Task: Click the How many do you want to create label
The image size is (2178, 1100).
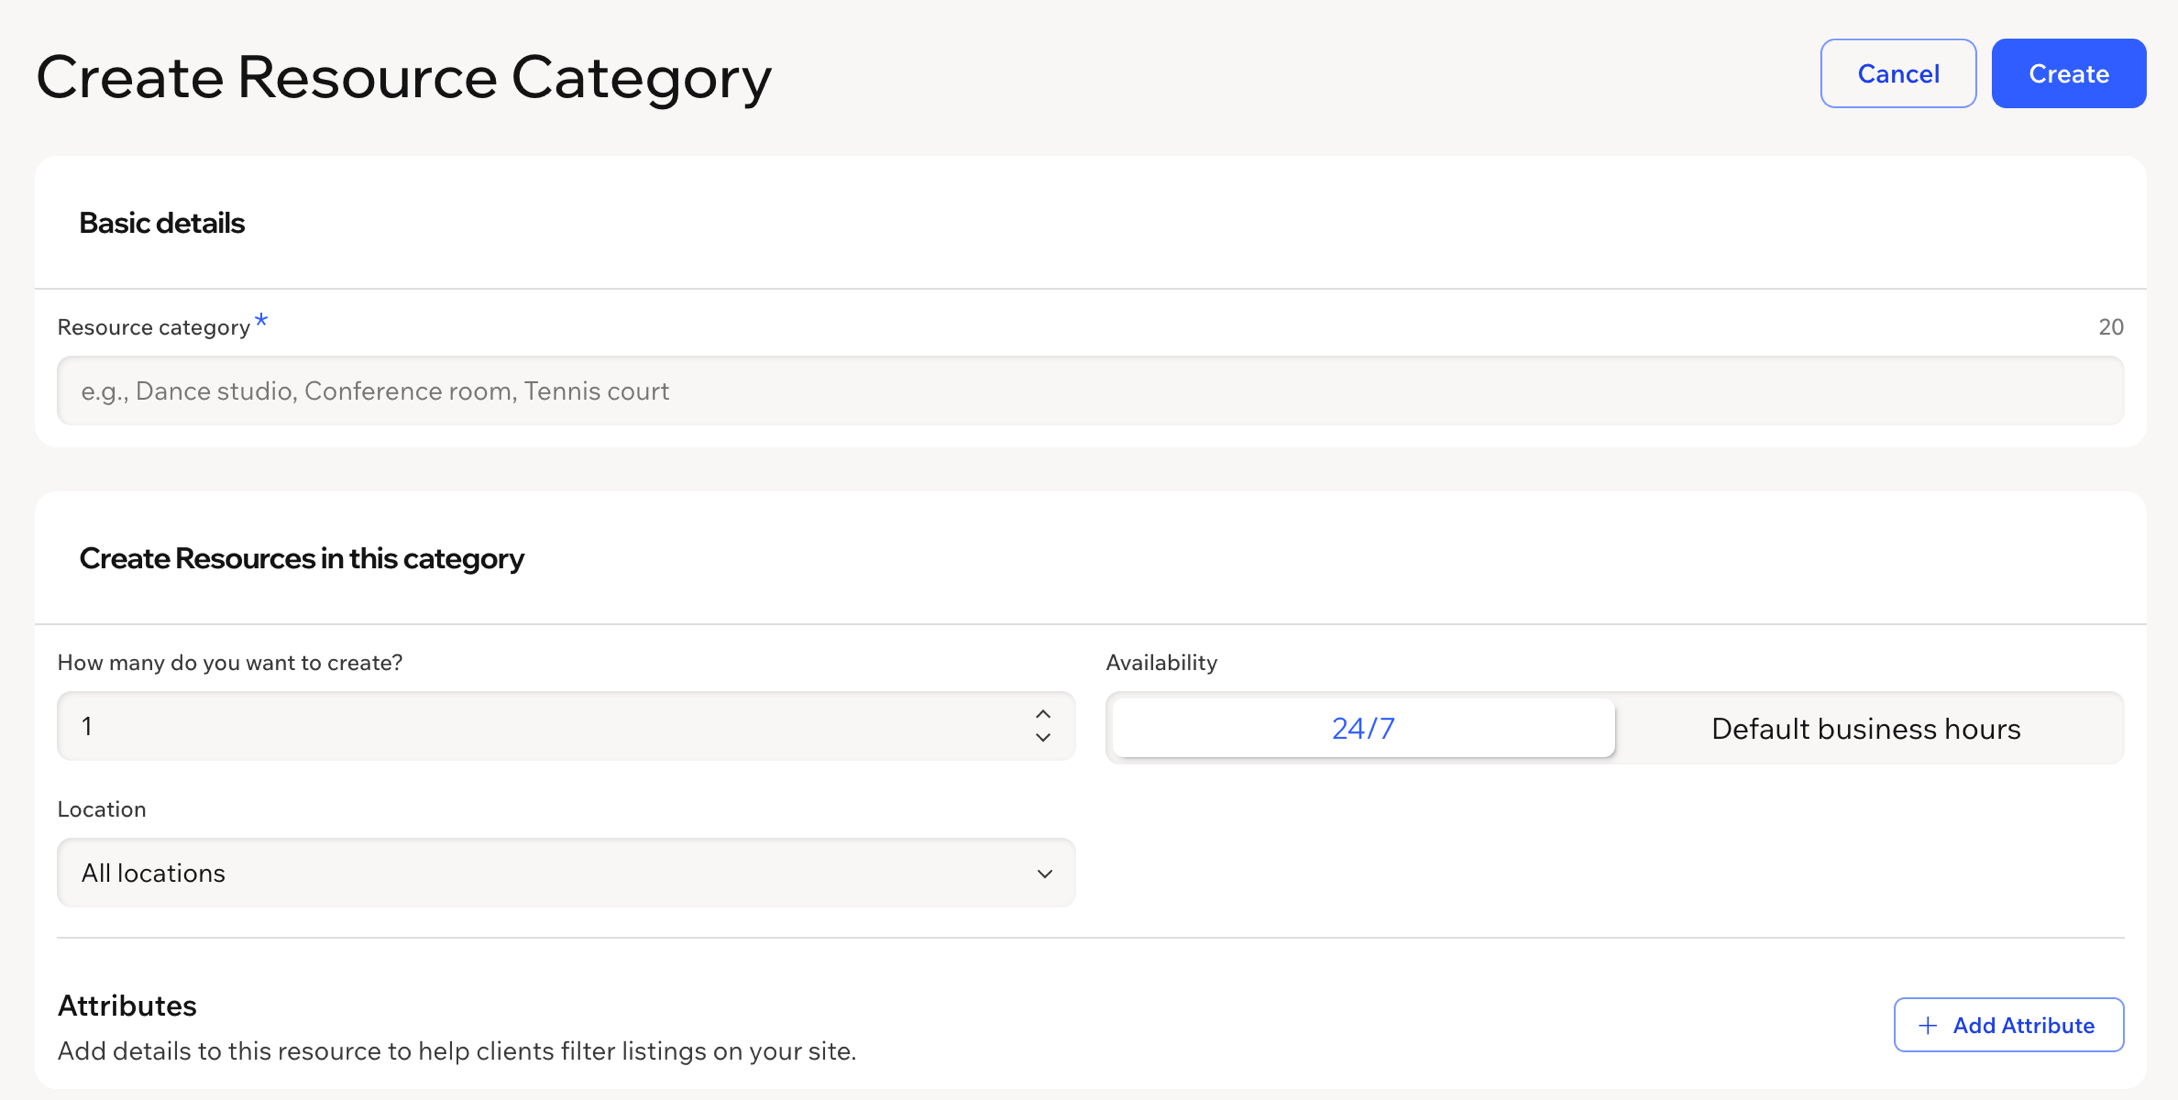Action: (229, 662)
